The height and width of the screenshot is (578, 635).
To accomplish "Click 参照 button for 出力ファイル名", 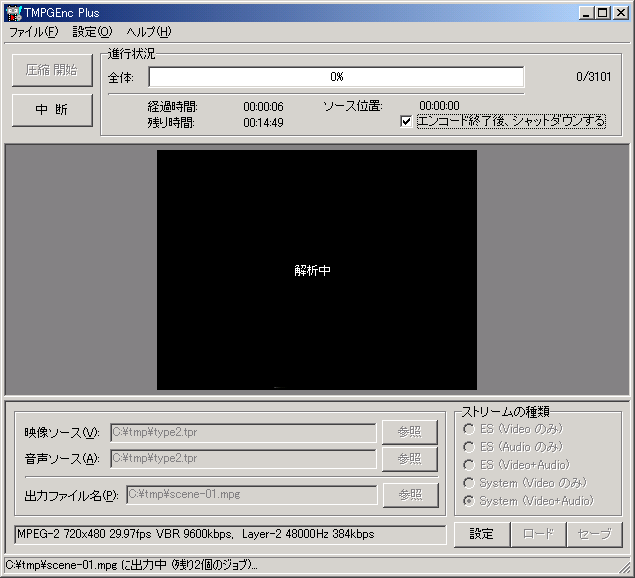I will (x=411, y=495).
